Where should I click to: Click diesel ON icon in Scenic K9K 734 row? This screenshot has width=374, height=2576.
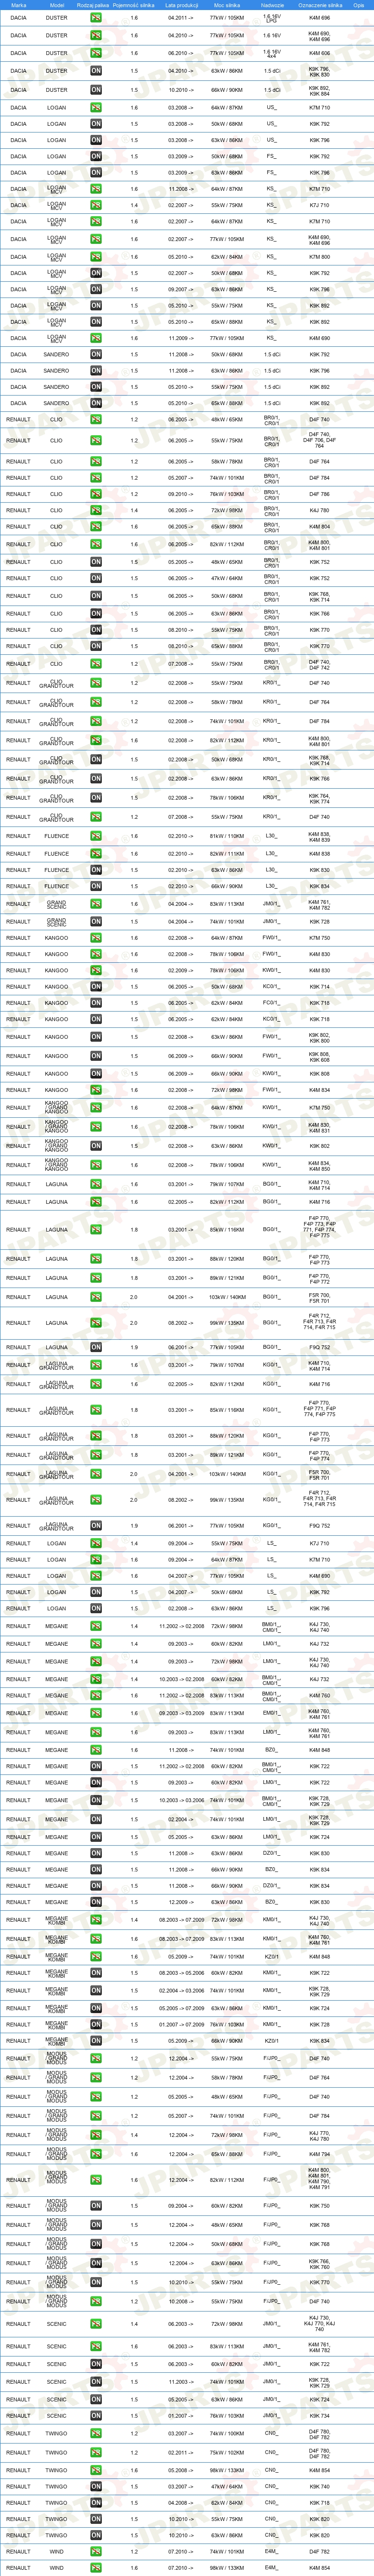(96, 2416)
